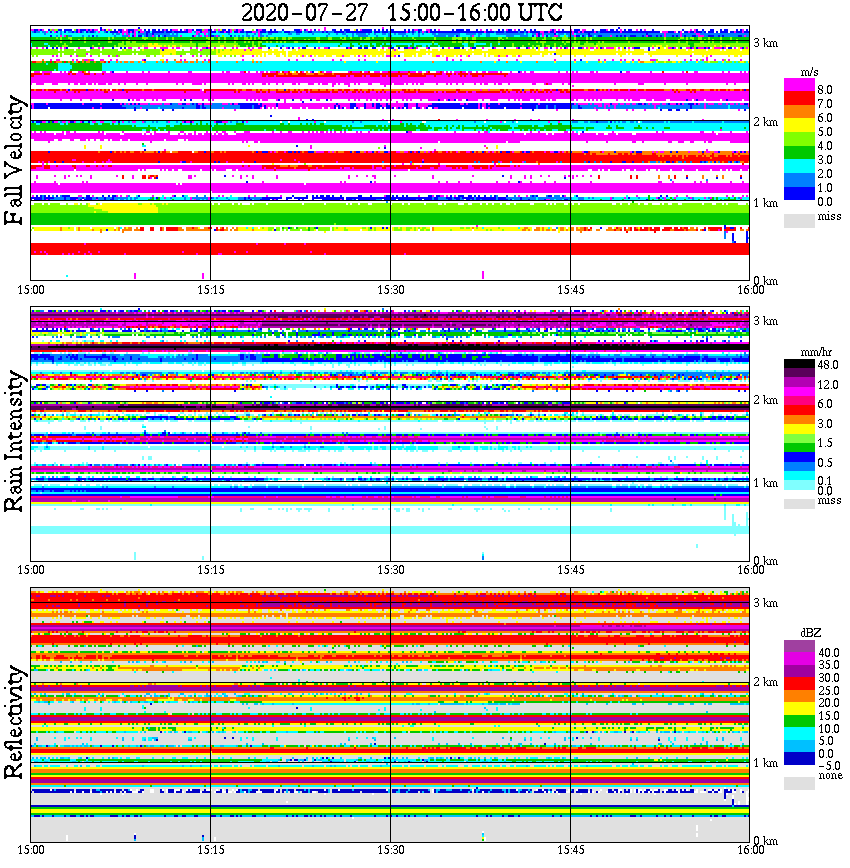Viewport: 850px width, 868px height.
Task: Click the "10.0" value in the dBZ legend
Action: pos(829,728)
